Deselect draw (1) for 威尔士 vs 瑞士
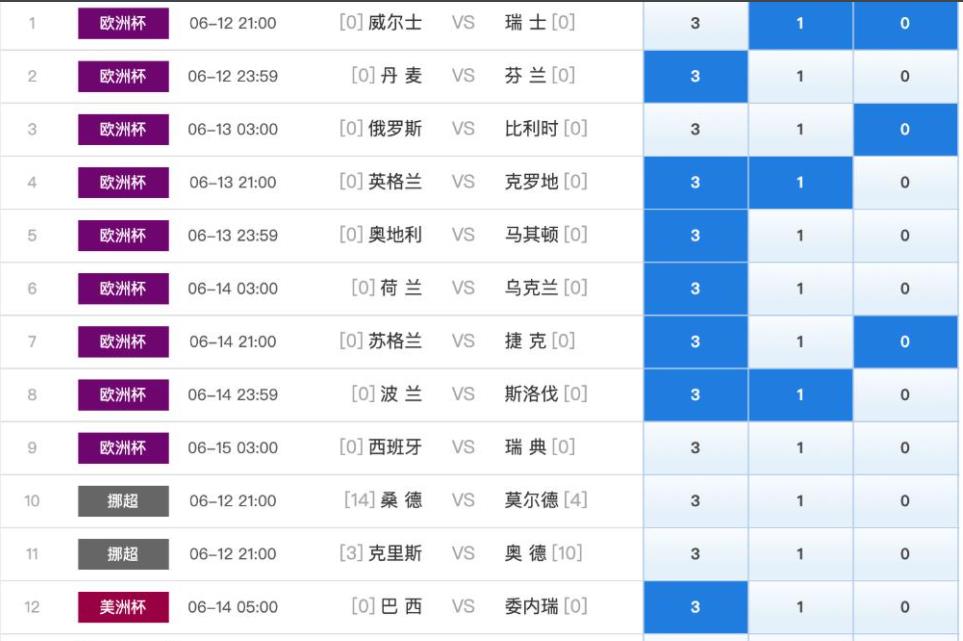This screenshot has width=963, height=641. 800,23
